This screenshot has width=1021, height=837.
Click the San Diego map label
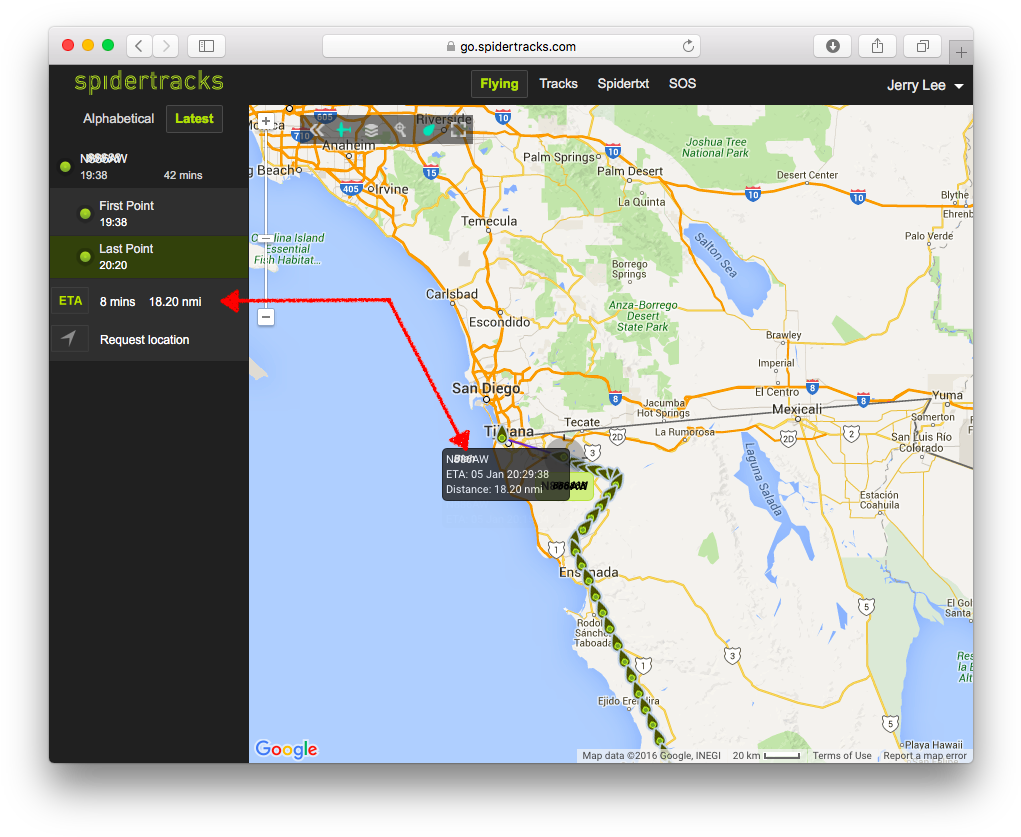[x=486, y=388]
